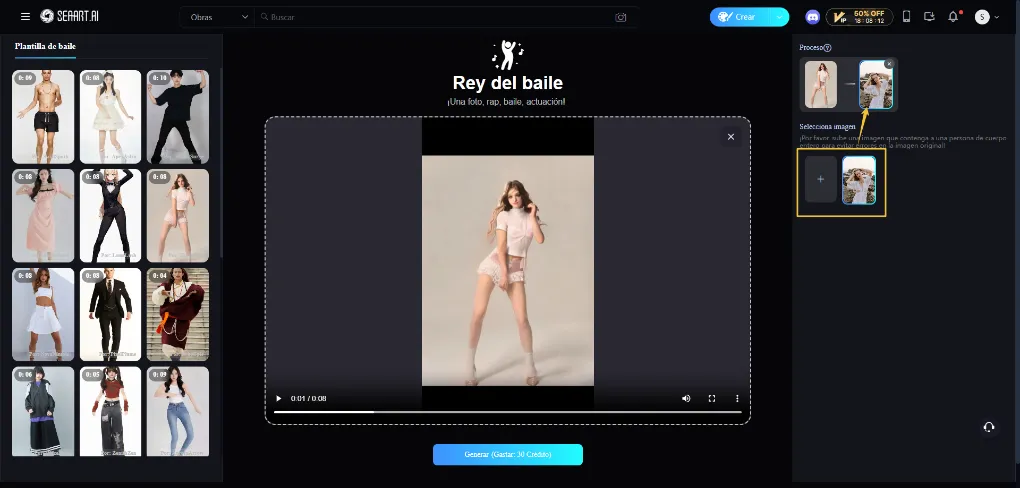Expand the Crear button dropdown arrow
Image resolution: width=1020 pixels, height=488 pixels.
pos(779,17)
